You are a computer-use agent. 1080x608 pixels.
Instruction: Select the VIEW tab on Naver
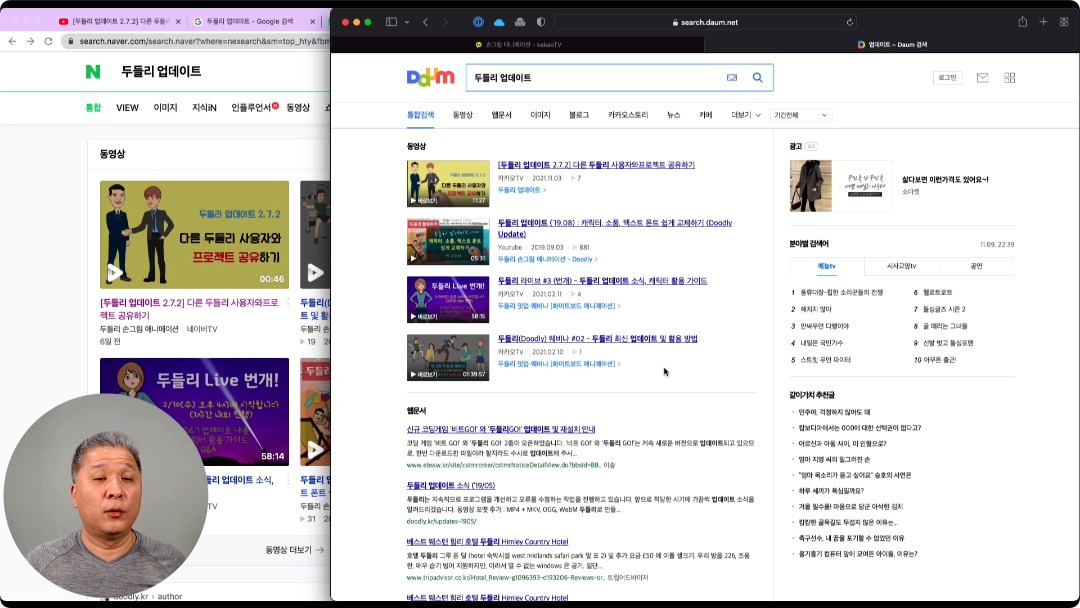(127, 107)
